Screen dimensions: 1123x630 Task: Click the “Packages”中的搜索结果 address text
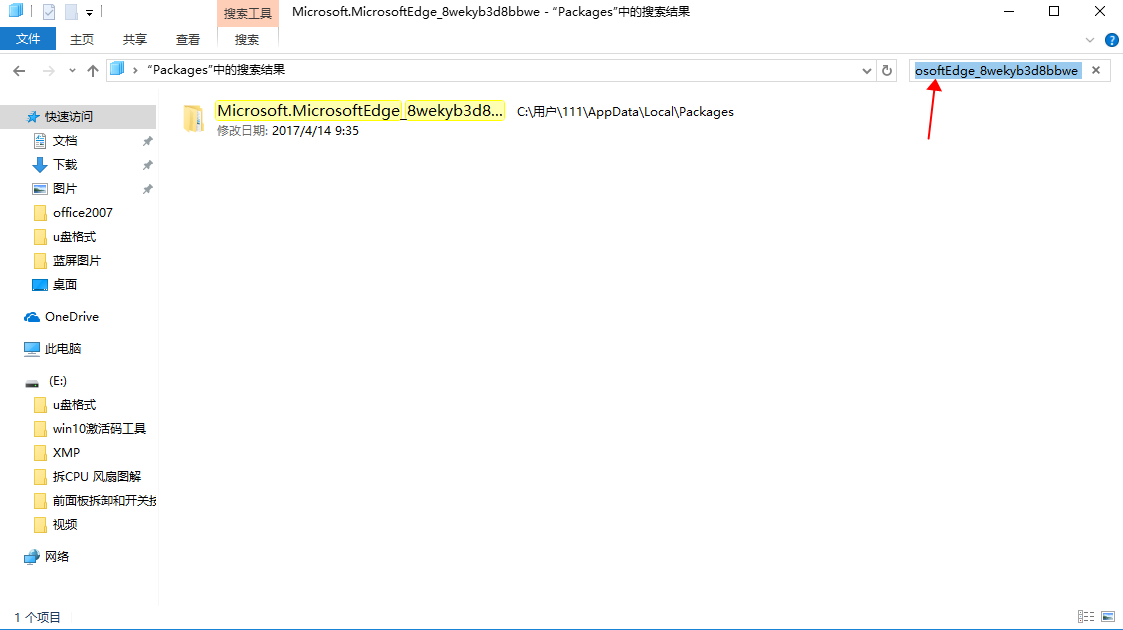click(216, 69)
